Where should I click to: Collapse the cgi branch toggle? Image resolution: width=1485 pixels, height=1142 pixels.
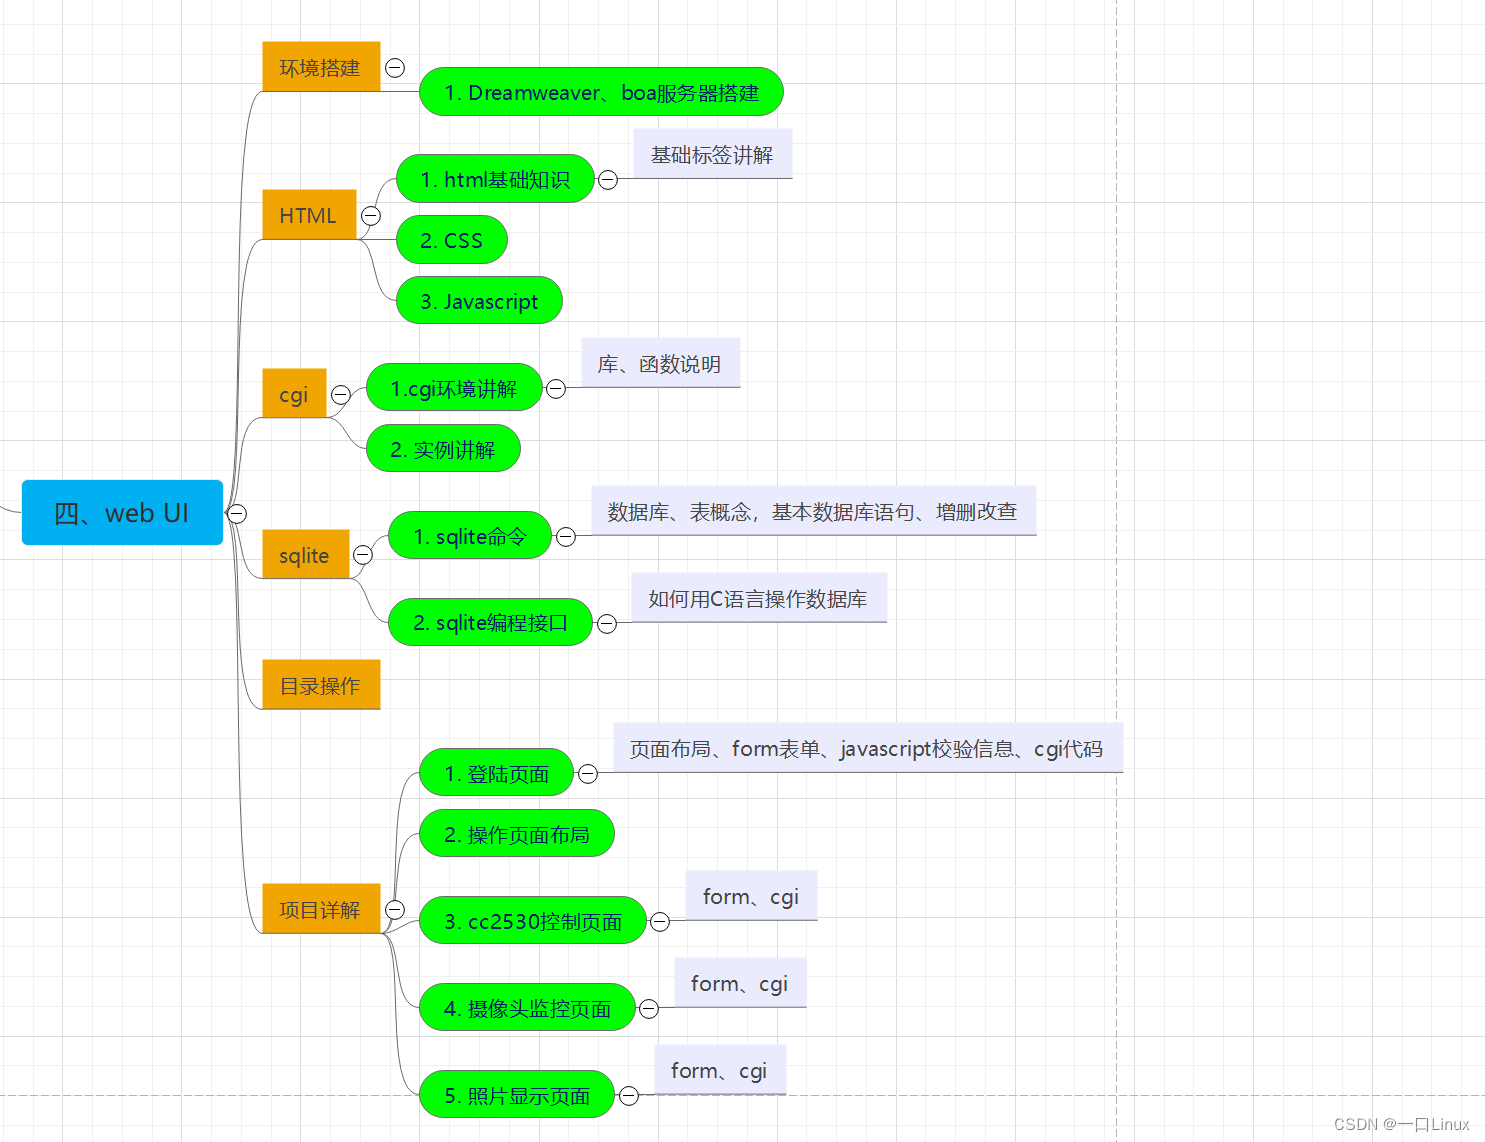tap(341, 395)
